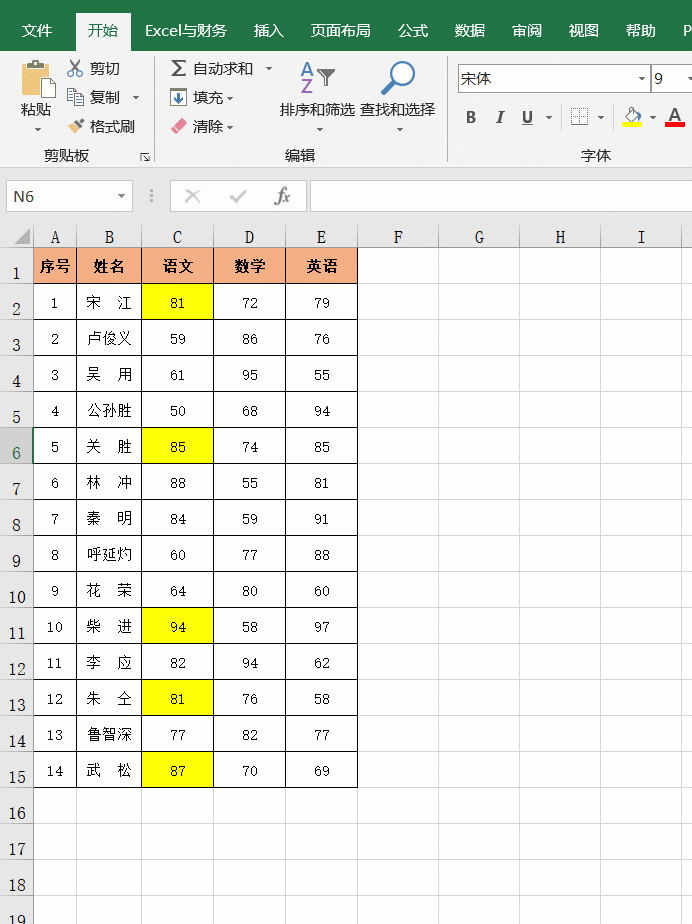Switch to the 数据 tab
692x924 pixels.
[470, 31]
